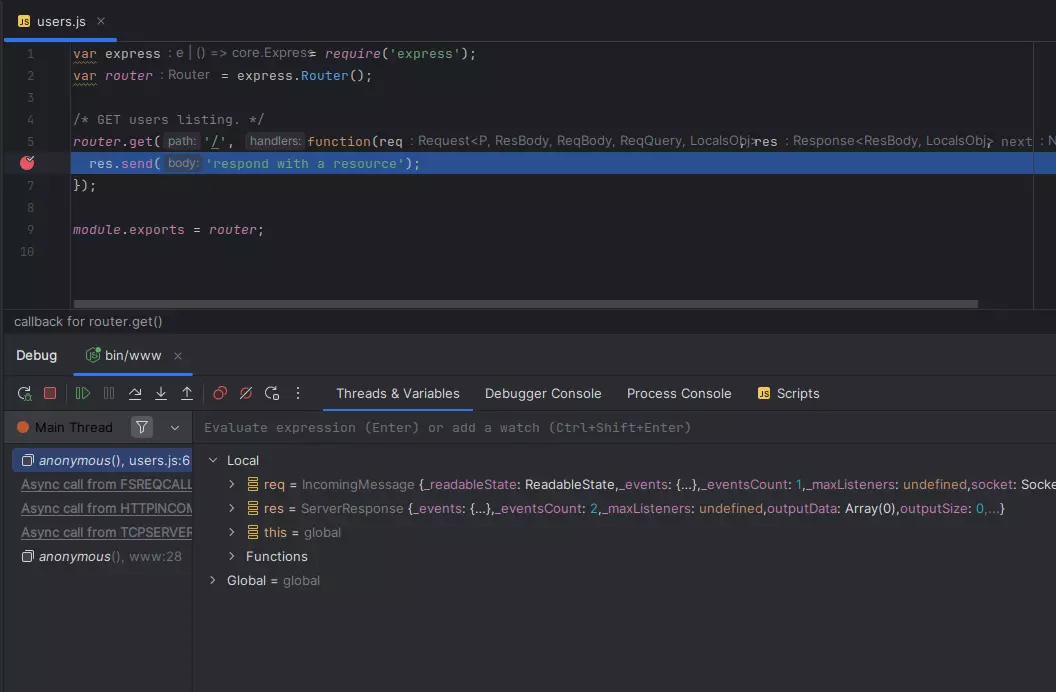The width and height of the screenshot is (1056, 692).
Task: Toggle the frames filter button
Action: coord(142,428)
